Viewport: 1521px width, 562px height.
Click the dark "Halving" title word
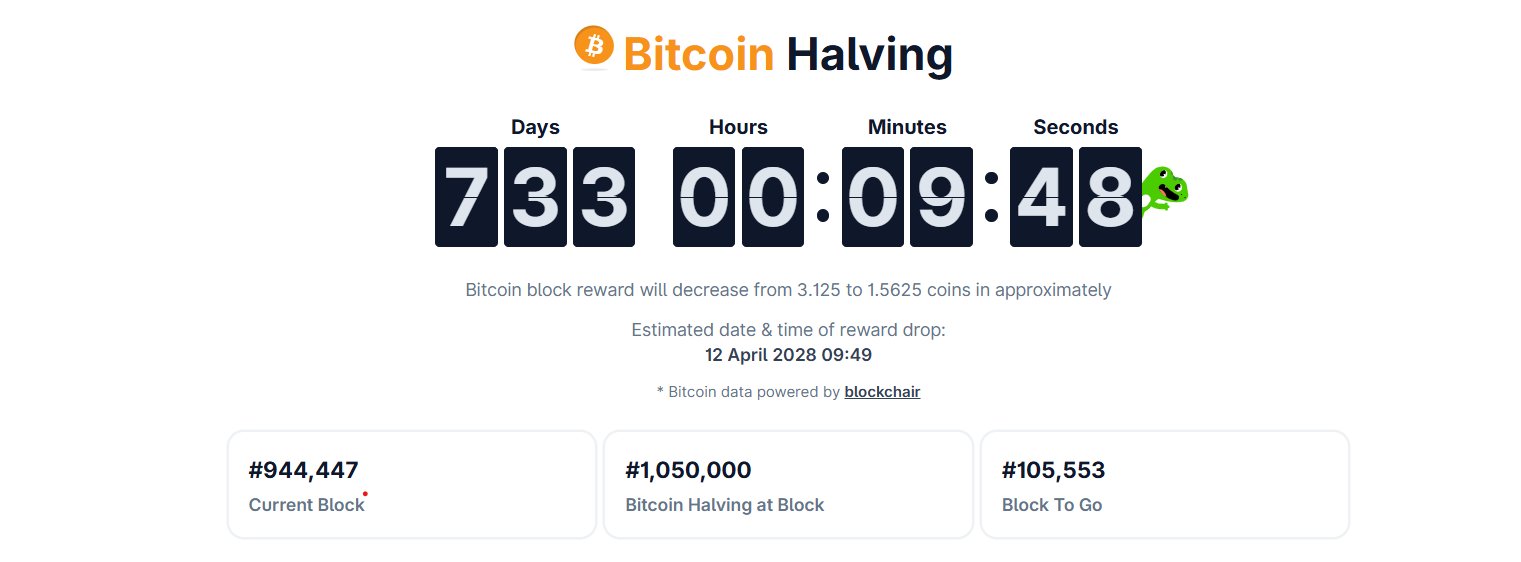coord(868,55)
